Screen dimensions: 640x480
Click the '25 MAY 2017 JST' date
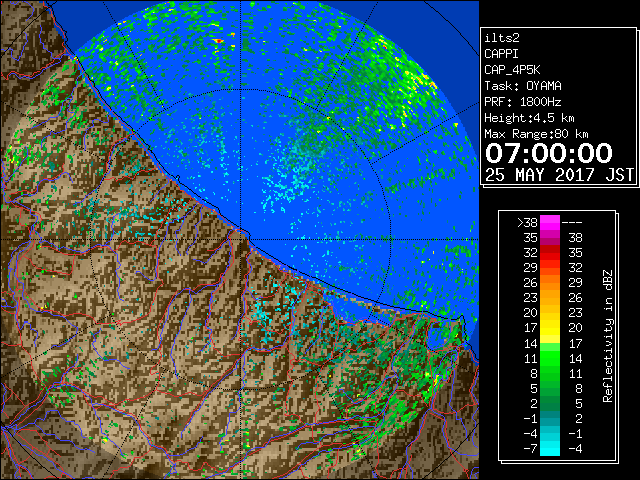pyautogui.click(x=560, y=175)
